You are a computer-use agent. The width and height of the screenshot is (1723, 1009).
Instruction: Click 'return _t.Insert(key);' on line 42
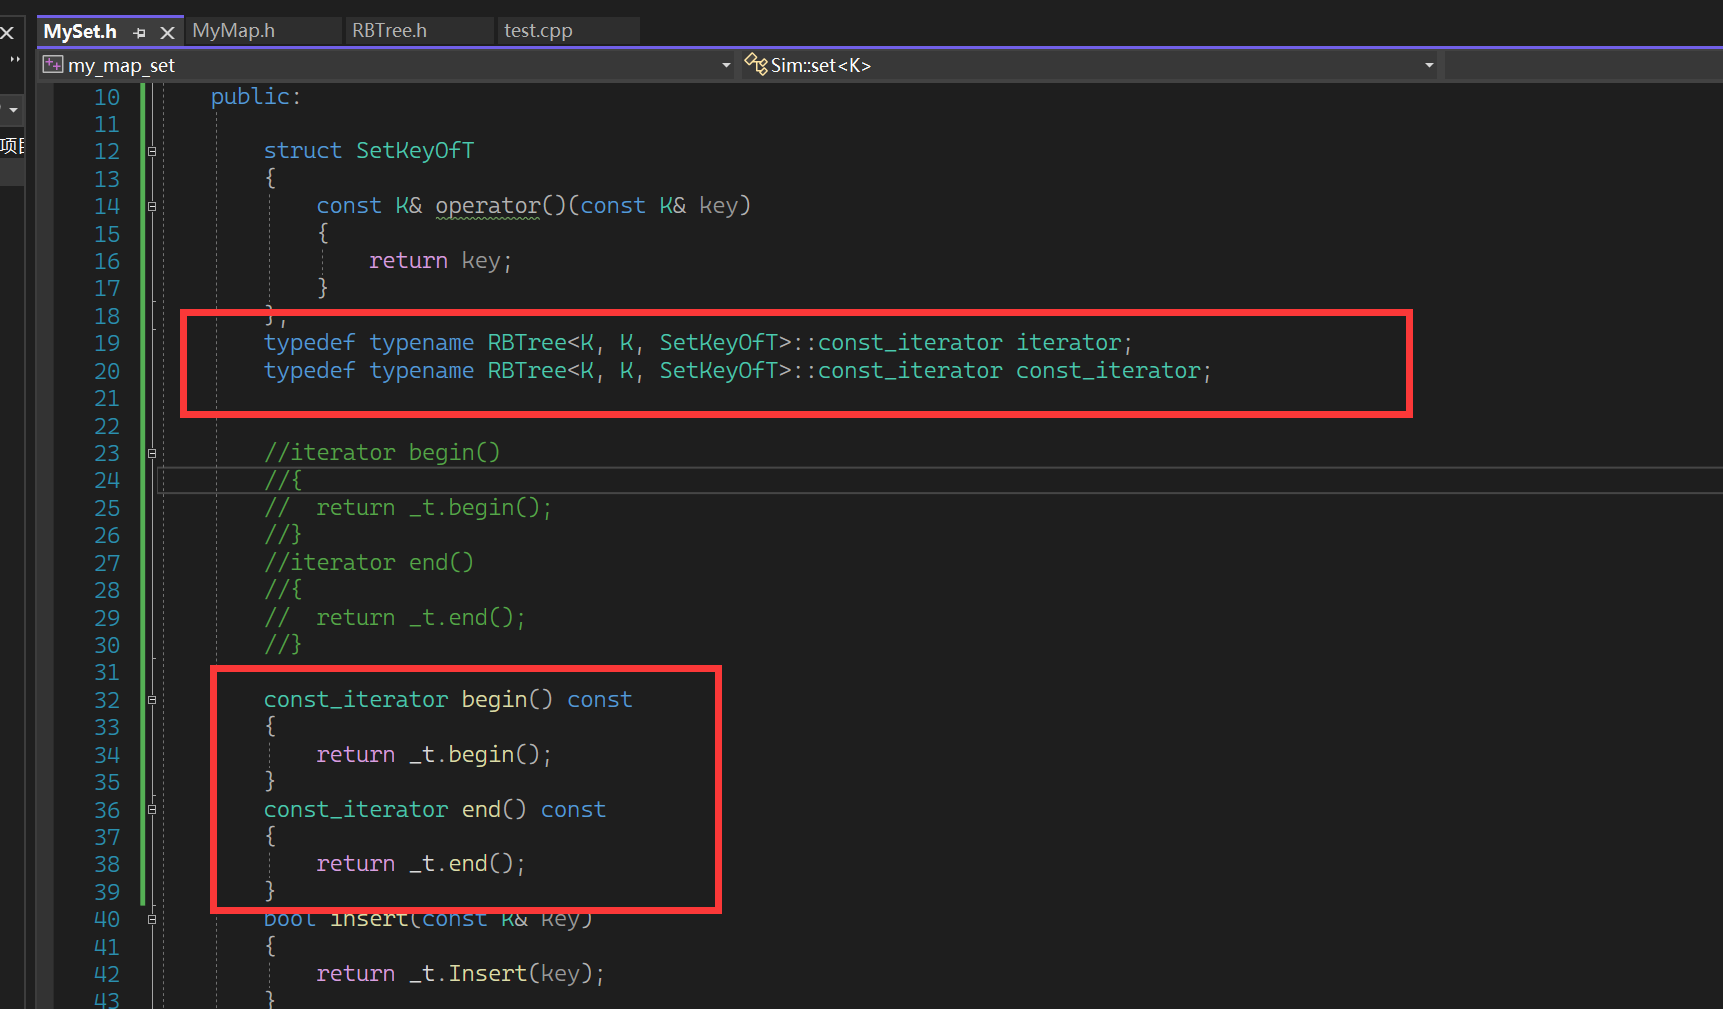[460, 973]
